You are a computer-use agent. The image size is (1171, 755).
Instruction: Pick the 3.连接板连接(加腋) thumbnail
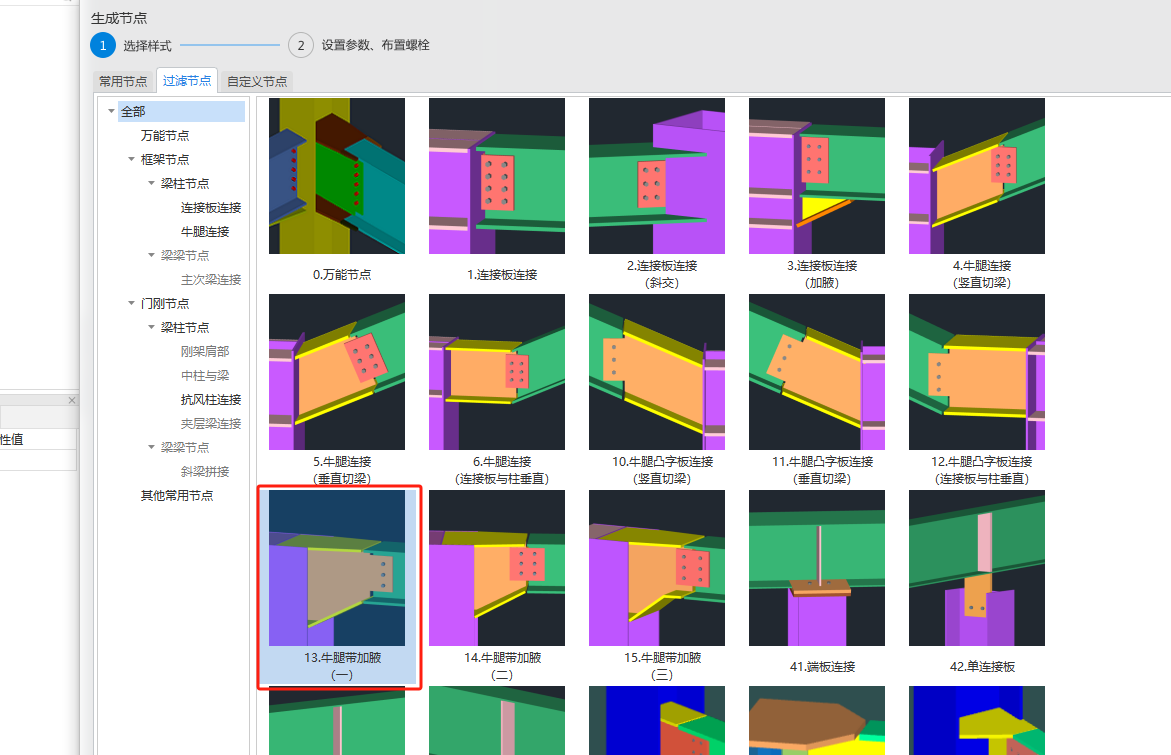pyautogui.click(x=817, y=176)
